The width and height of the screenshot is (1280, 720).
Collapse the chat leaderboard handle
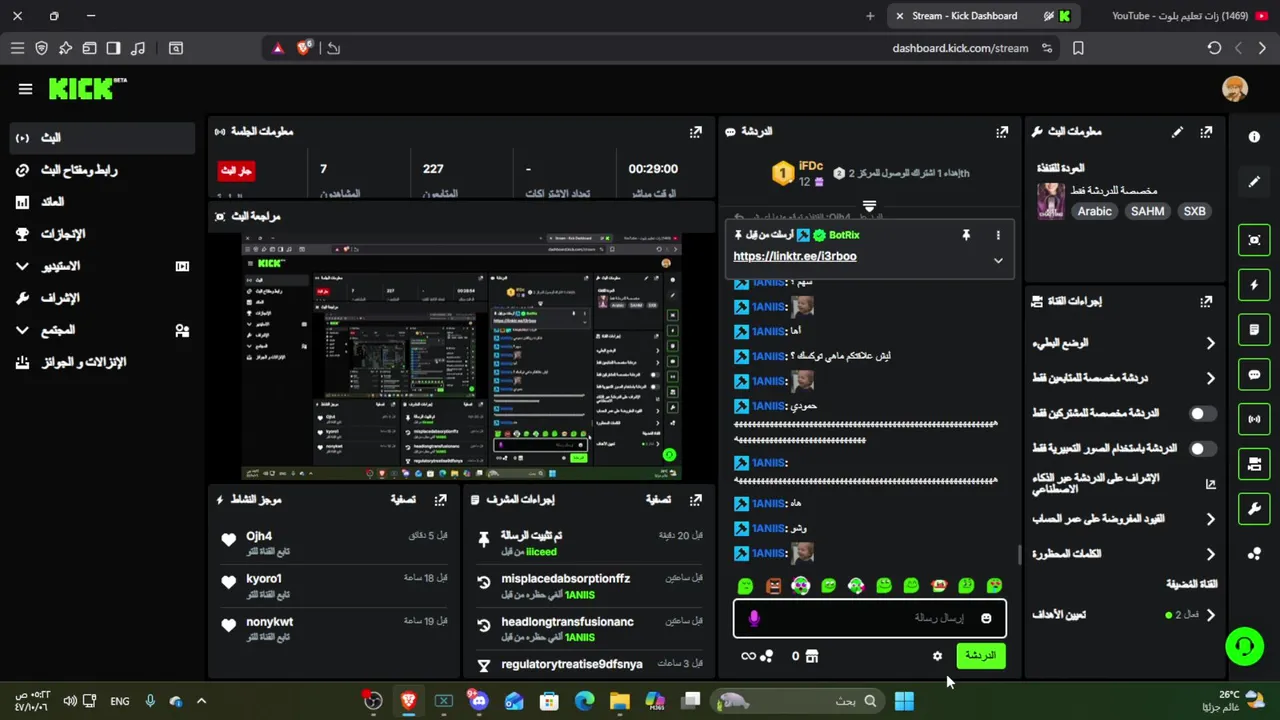[869, 207]
